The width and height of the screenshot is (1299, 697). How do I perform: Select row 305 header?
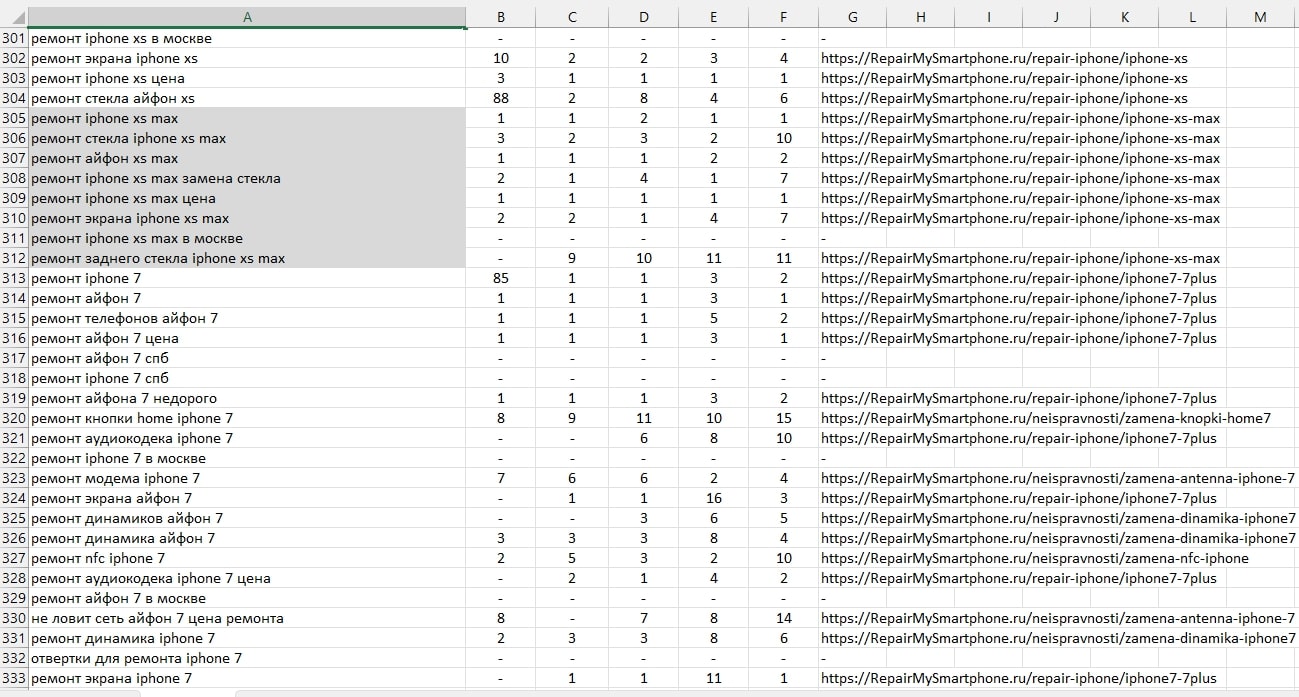[x=14, y=118]
